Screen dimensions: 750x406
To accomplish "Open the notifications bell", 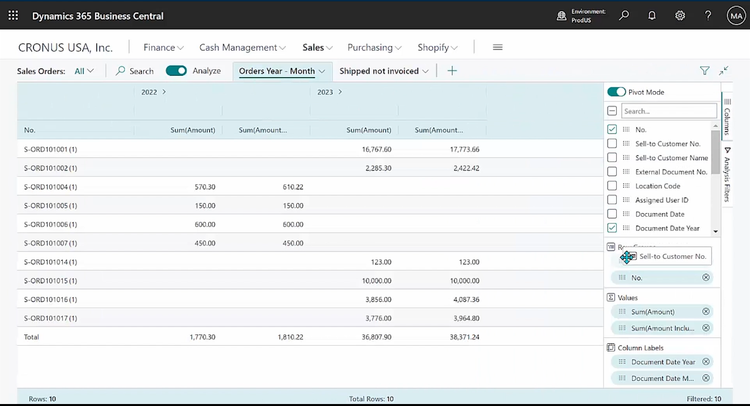I will click(652, 16).
